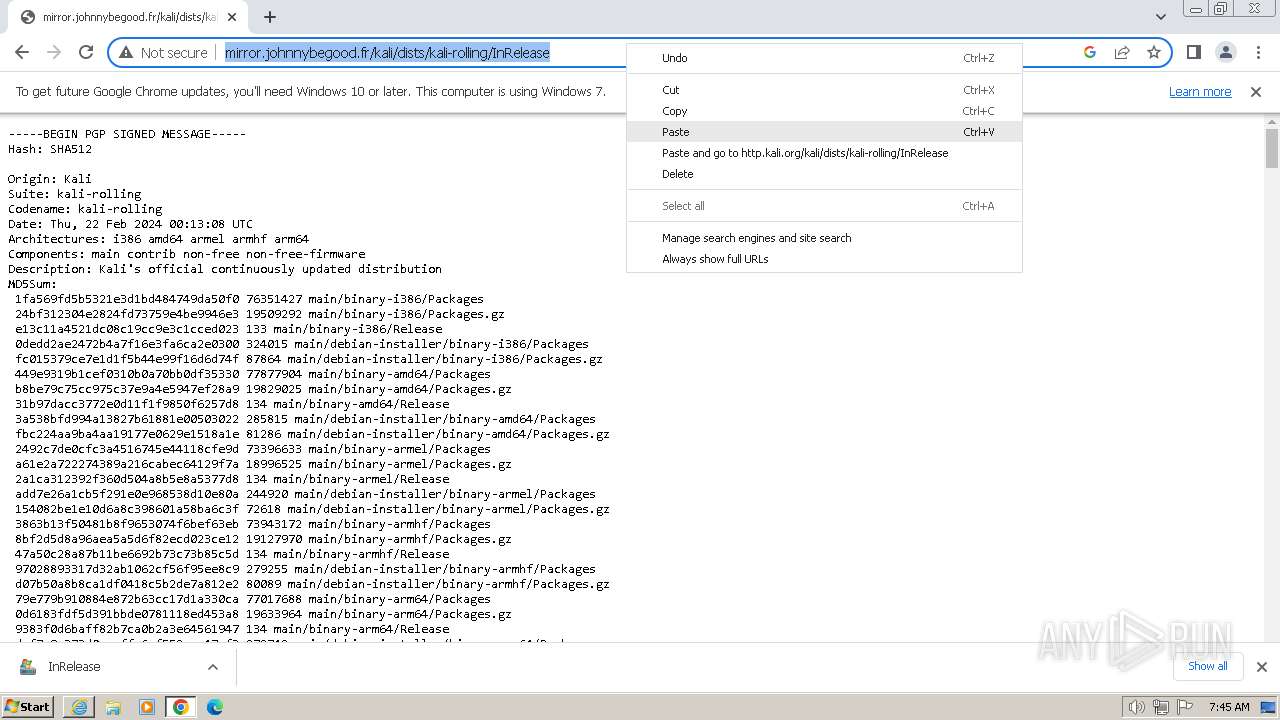Switch to Chrome in taskbar
The width and height of the screenshot is (1280, 720).
[181, 707]
